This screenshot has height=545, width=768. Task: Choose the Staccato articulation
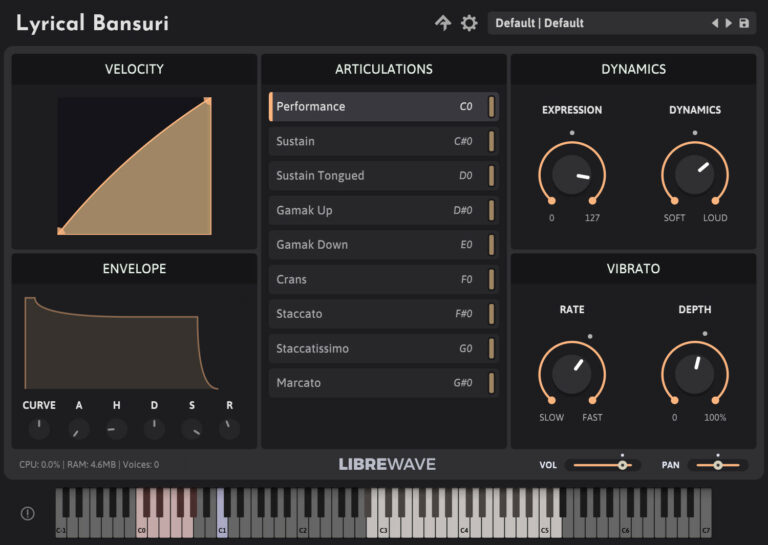[384, 313]
